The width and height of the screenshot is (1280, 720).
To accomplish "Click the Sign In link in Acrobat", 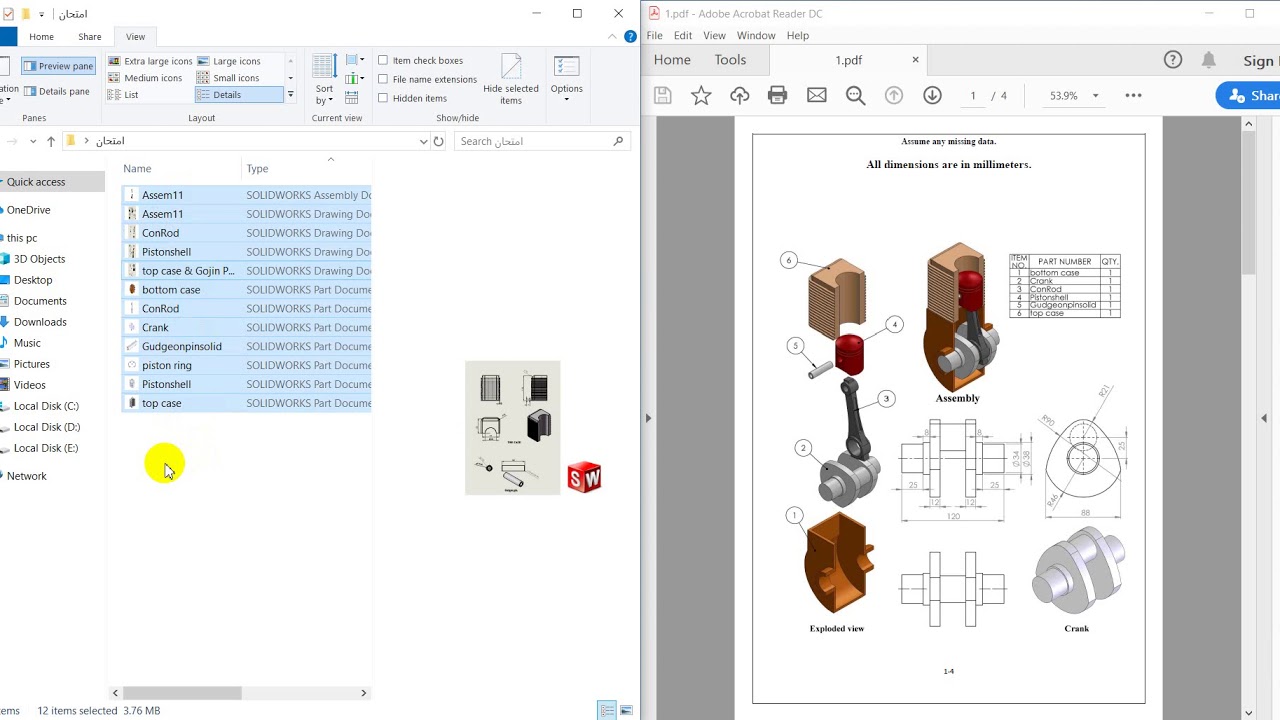I will tap(1261, 61).
